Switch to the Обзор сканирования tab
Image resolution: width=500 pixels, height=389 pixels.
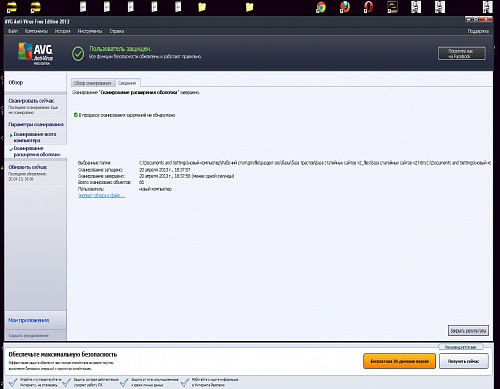[x=92, y=83]
